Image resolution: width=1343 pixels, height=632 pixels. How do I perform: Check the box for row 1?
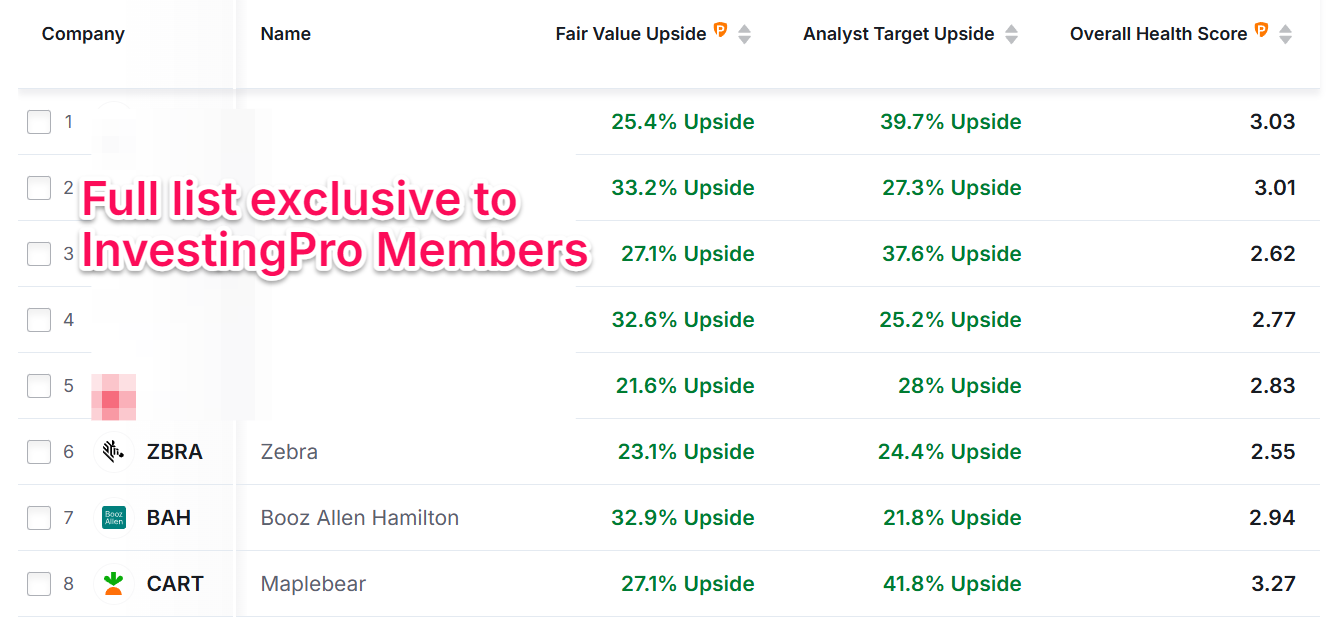pyautogui.click(x=39, y=122)
